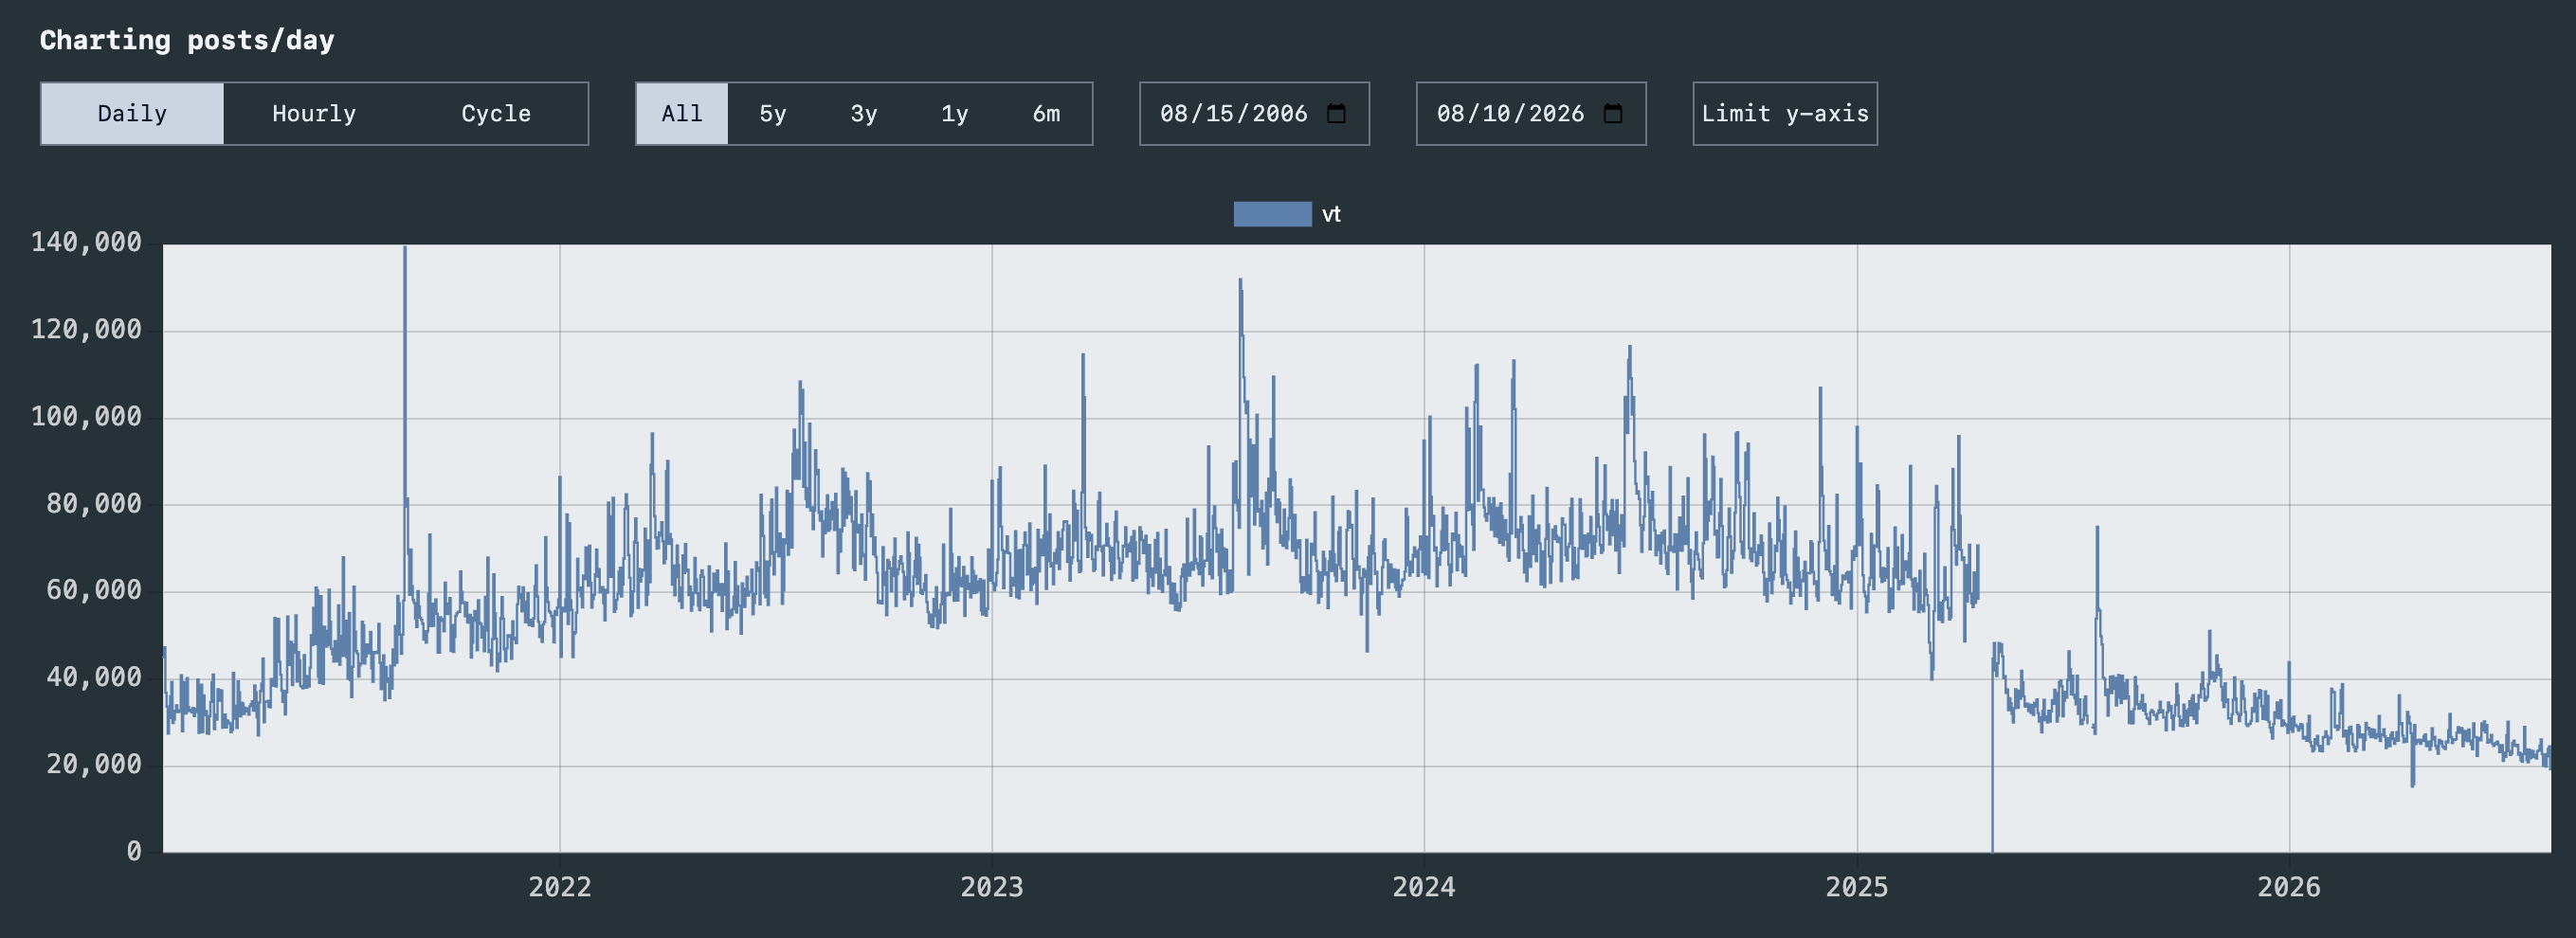
Task: Select the All time range
Action: click(x=682, y=114)
